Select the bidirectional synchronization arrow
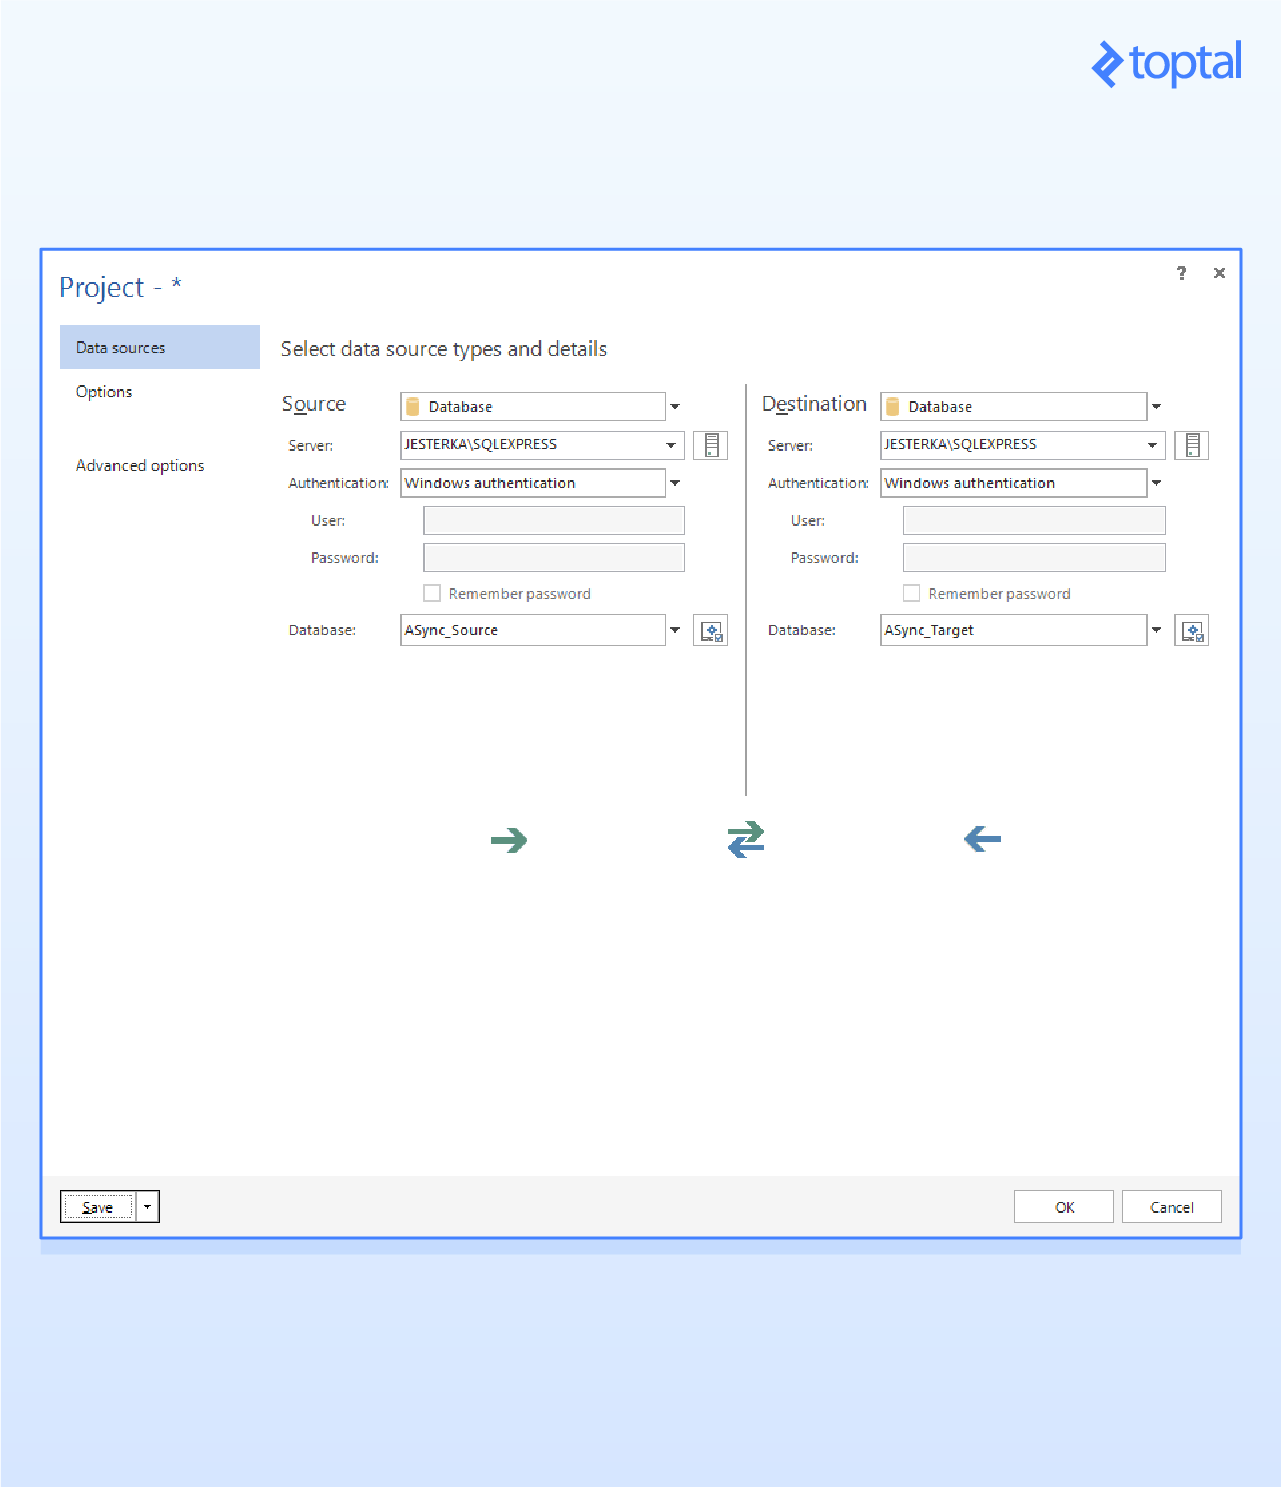The image size is (1281, 1487). click(744, 840)
